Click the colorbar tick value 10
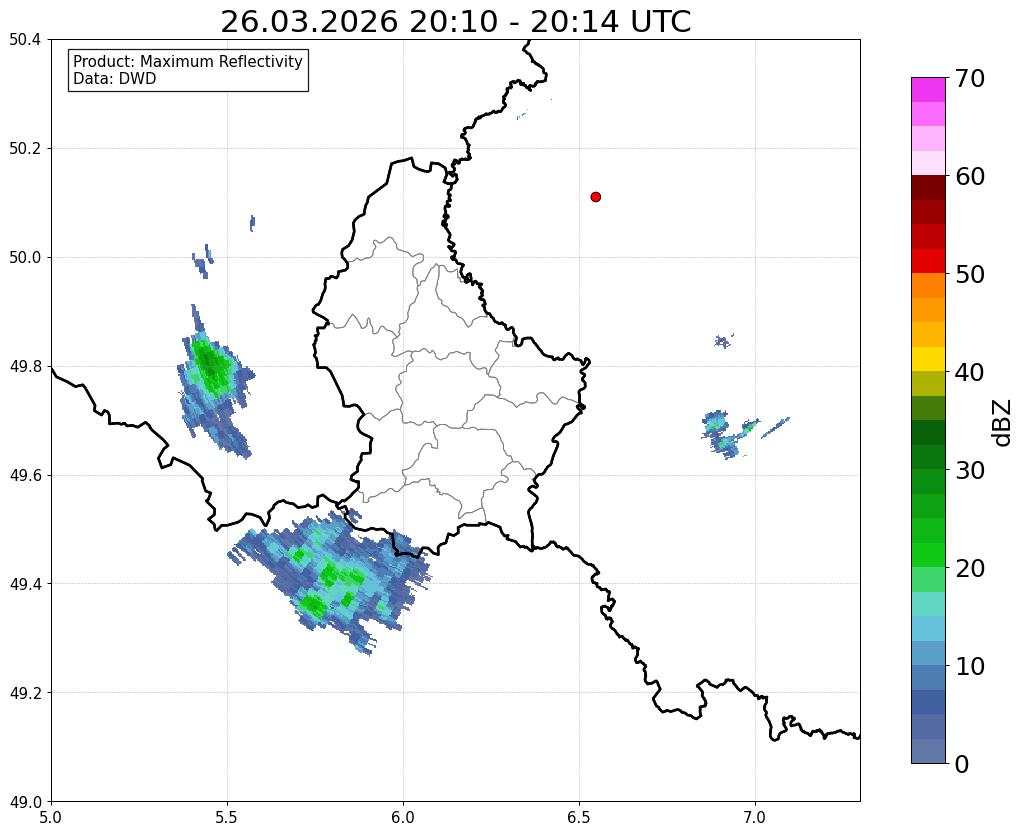This screenshot has width=1023, height=834. click(970, 666)
